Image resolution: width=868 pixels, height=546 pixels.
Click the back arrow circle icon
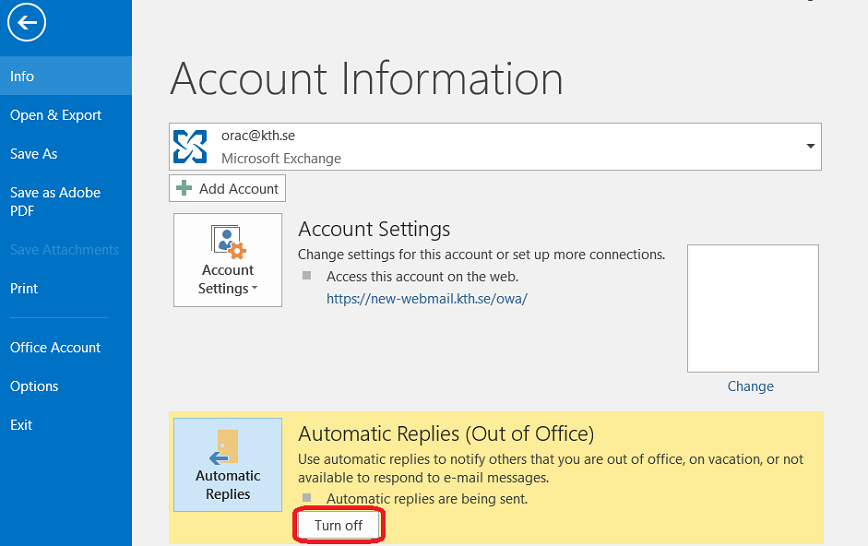tap(26, 22)
